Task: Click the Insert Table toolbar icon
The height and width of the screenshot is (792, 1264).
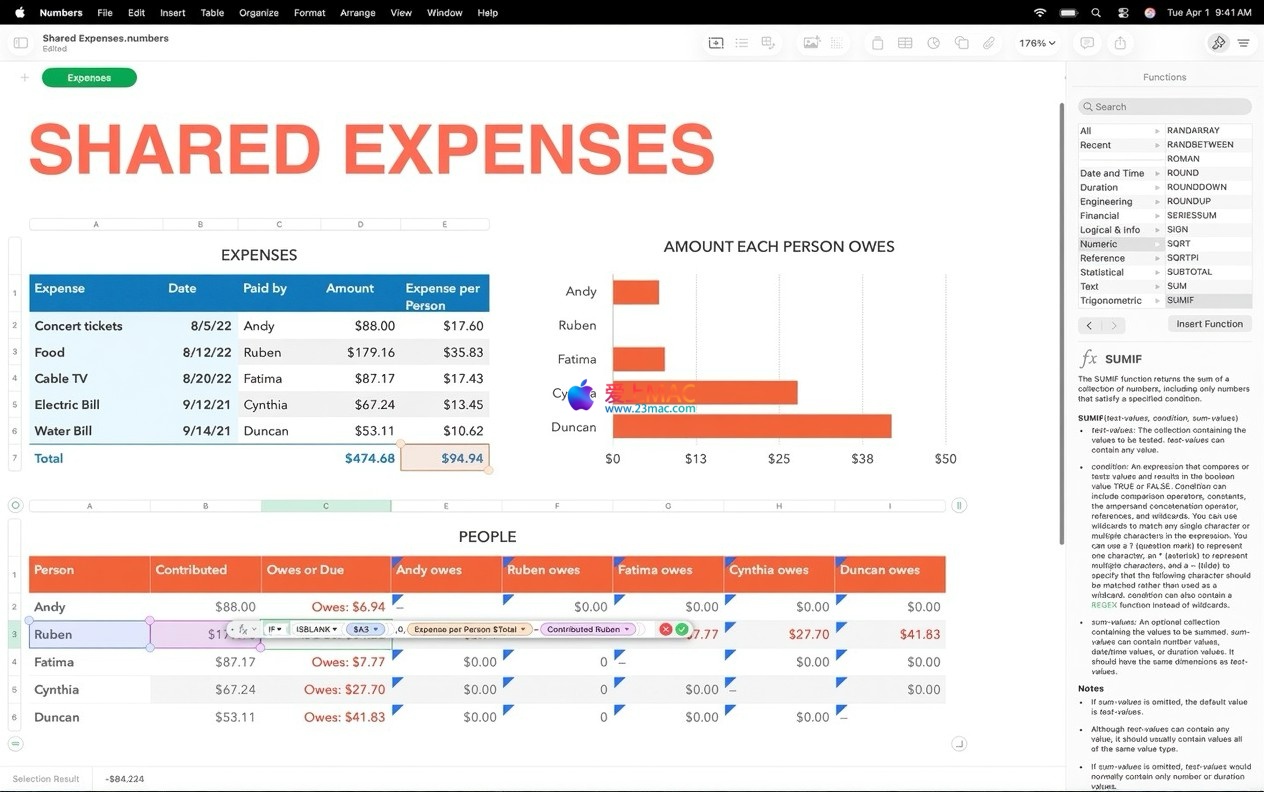Action: [x=904, y=43]
